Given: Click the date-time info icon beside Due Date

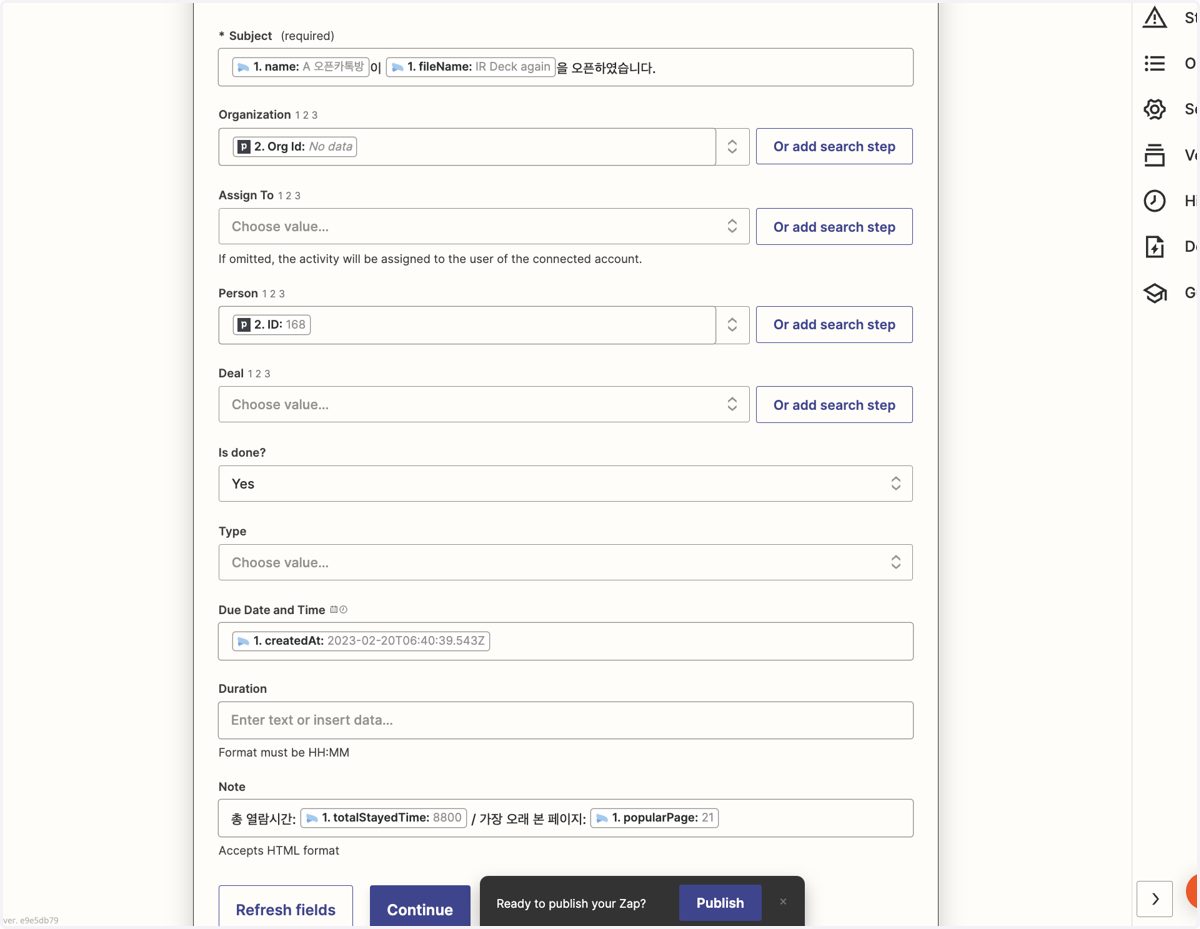Looking at the screenshot, I should (339, 610).
